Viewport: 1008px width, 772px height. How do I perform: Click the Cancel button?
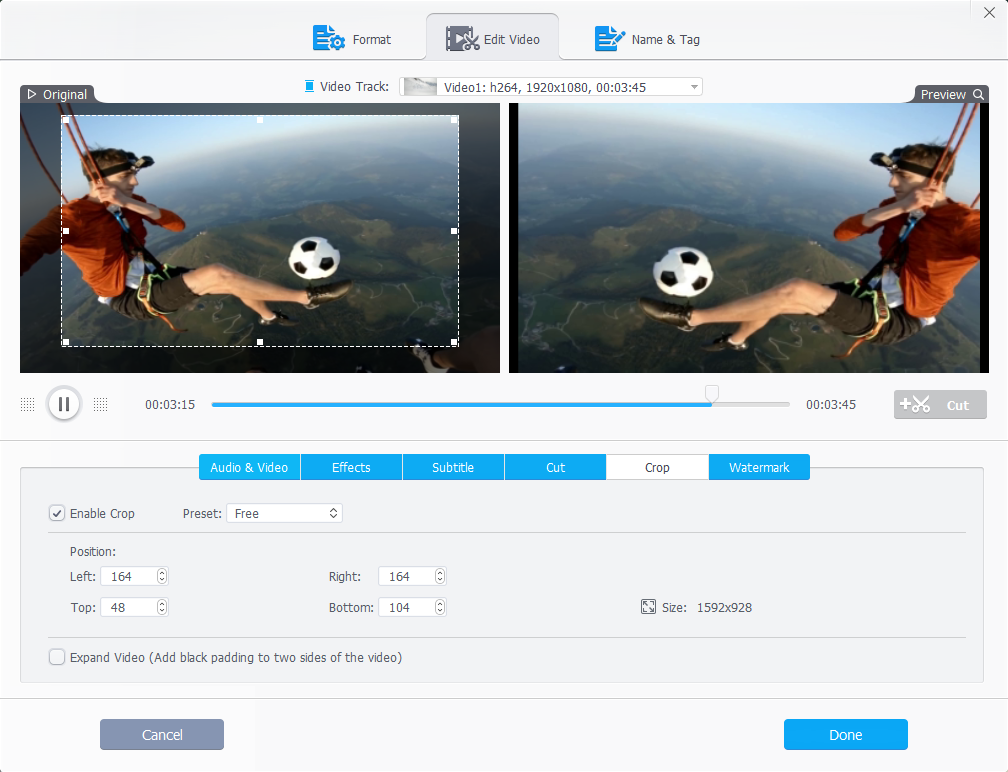[x=162, y=735]
